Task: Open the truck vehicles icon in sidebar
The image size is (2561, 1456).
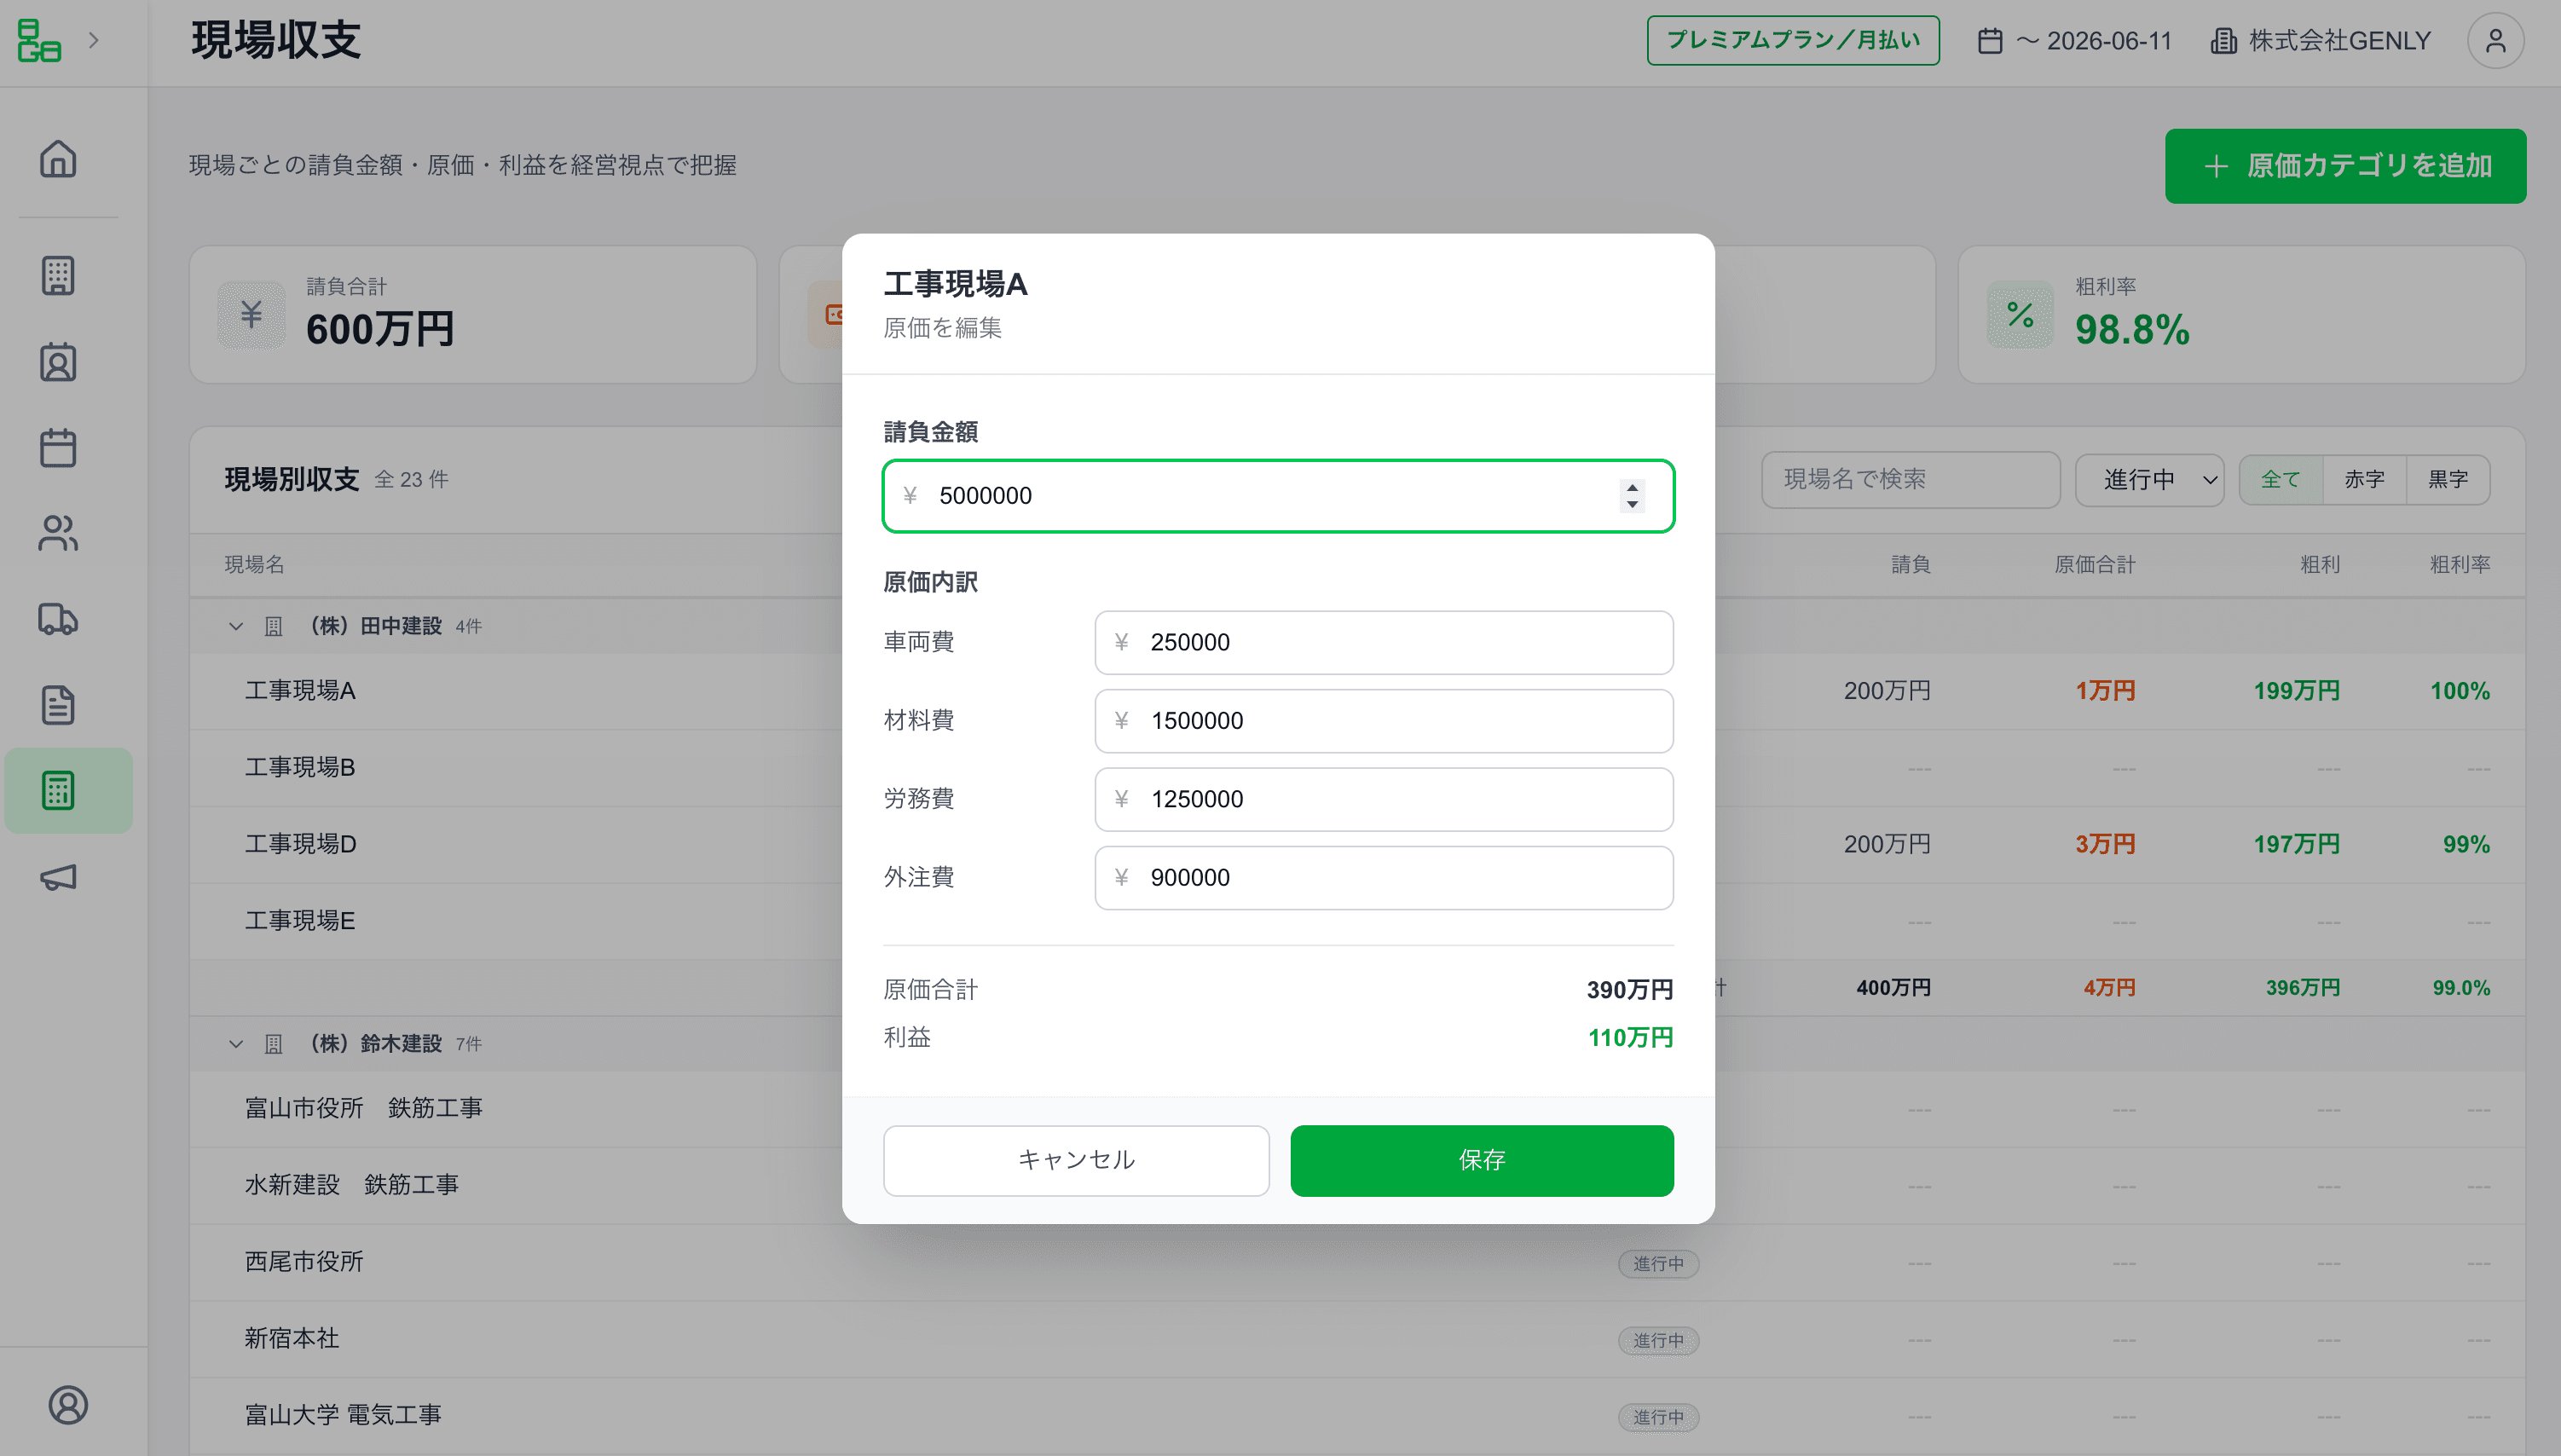Action: point(58,619)
